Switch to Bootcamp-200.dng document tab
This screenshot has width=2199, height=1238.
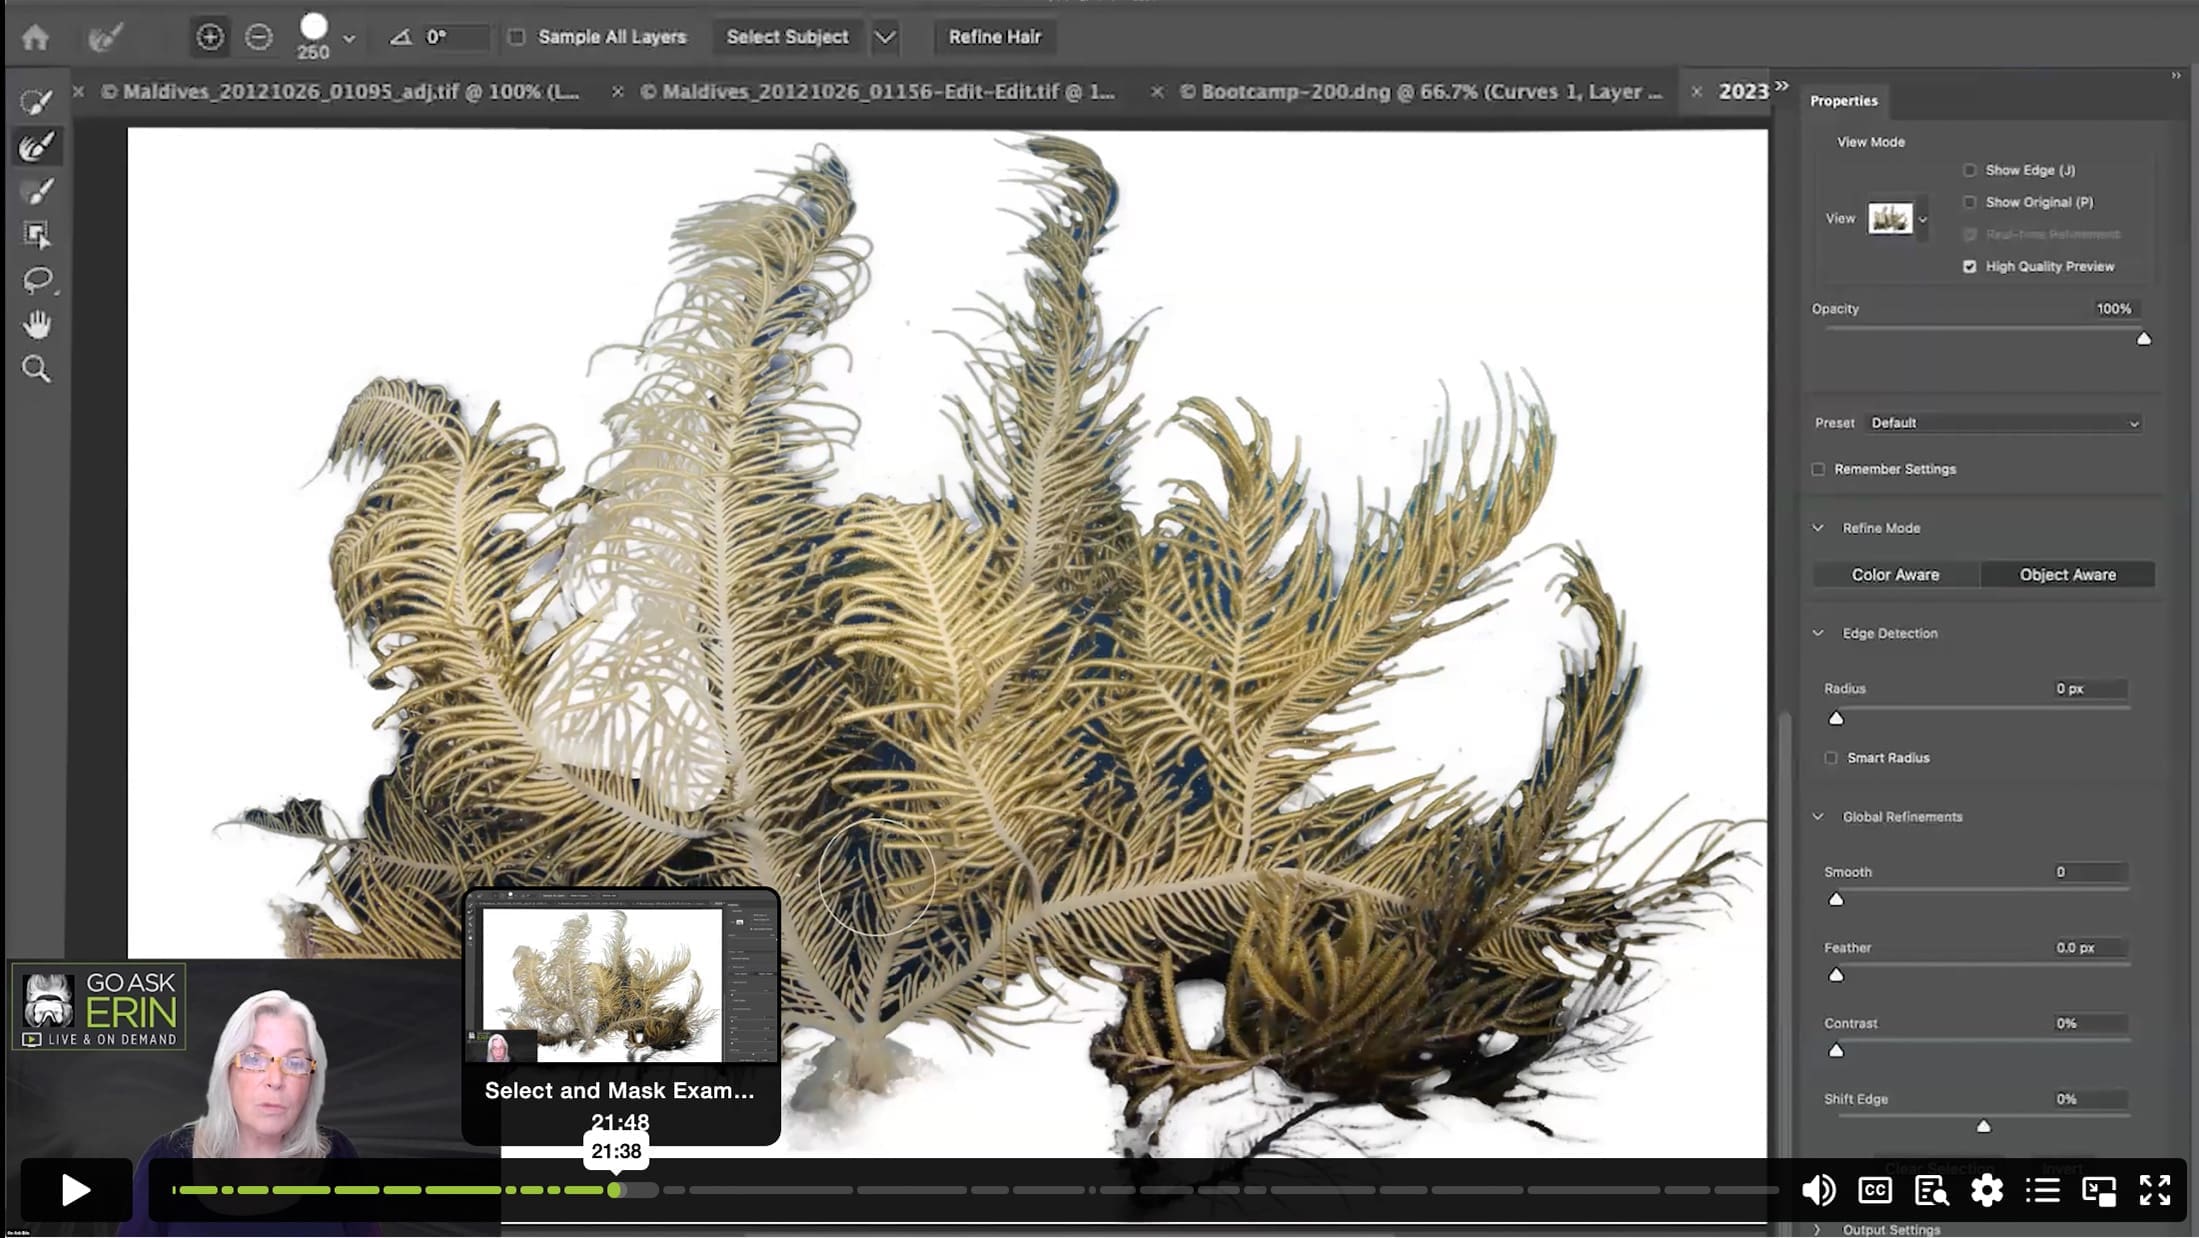[x=1421, y=92]
